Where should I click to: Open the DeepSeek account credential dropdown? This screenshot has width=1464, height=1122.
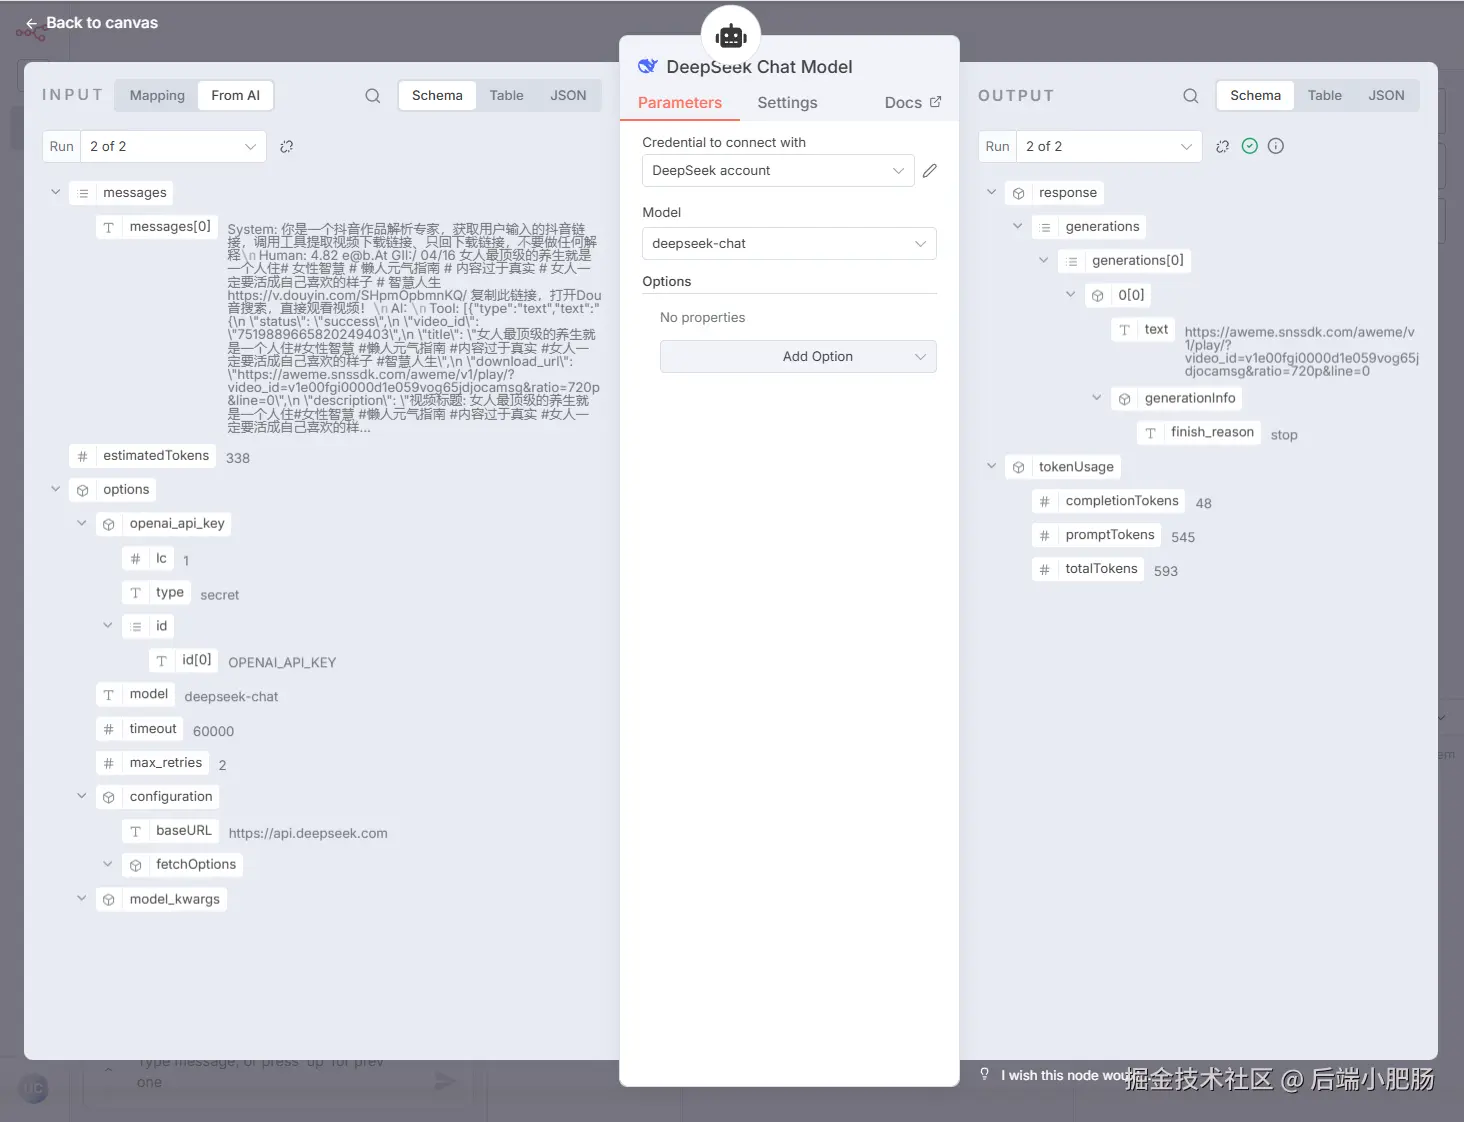[x=778, y=171]
